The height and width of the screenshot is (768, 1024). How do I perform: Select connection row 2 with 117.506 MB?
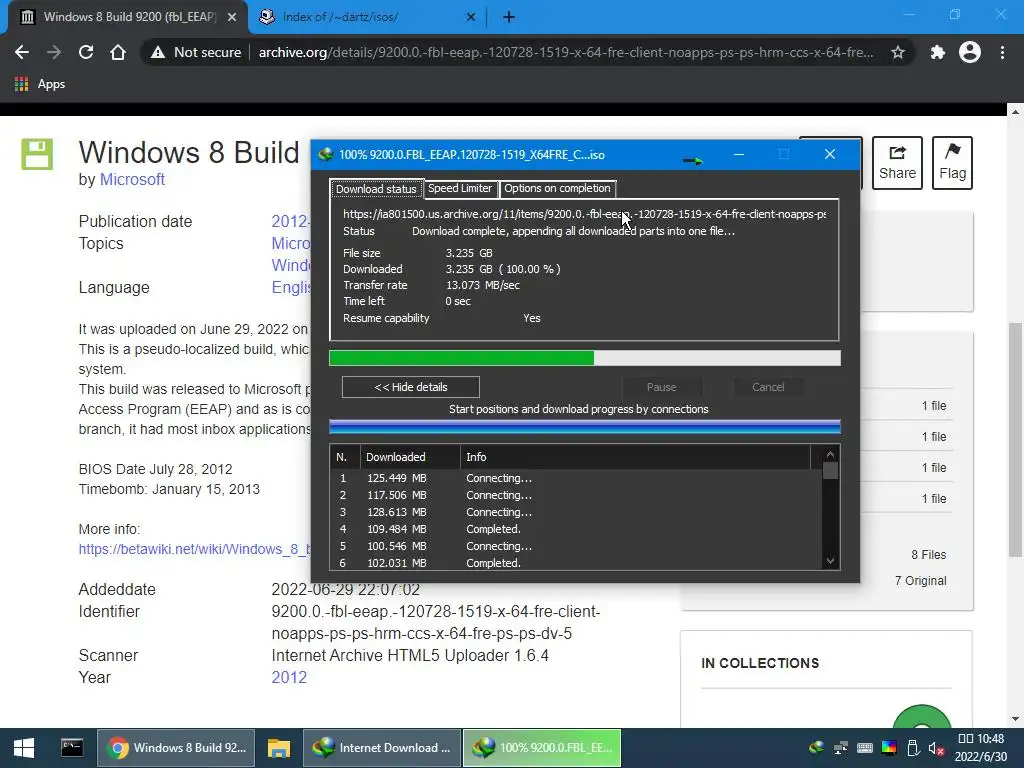coord(576,495)
